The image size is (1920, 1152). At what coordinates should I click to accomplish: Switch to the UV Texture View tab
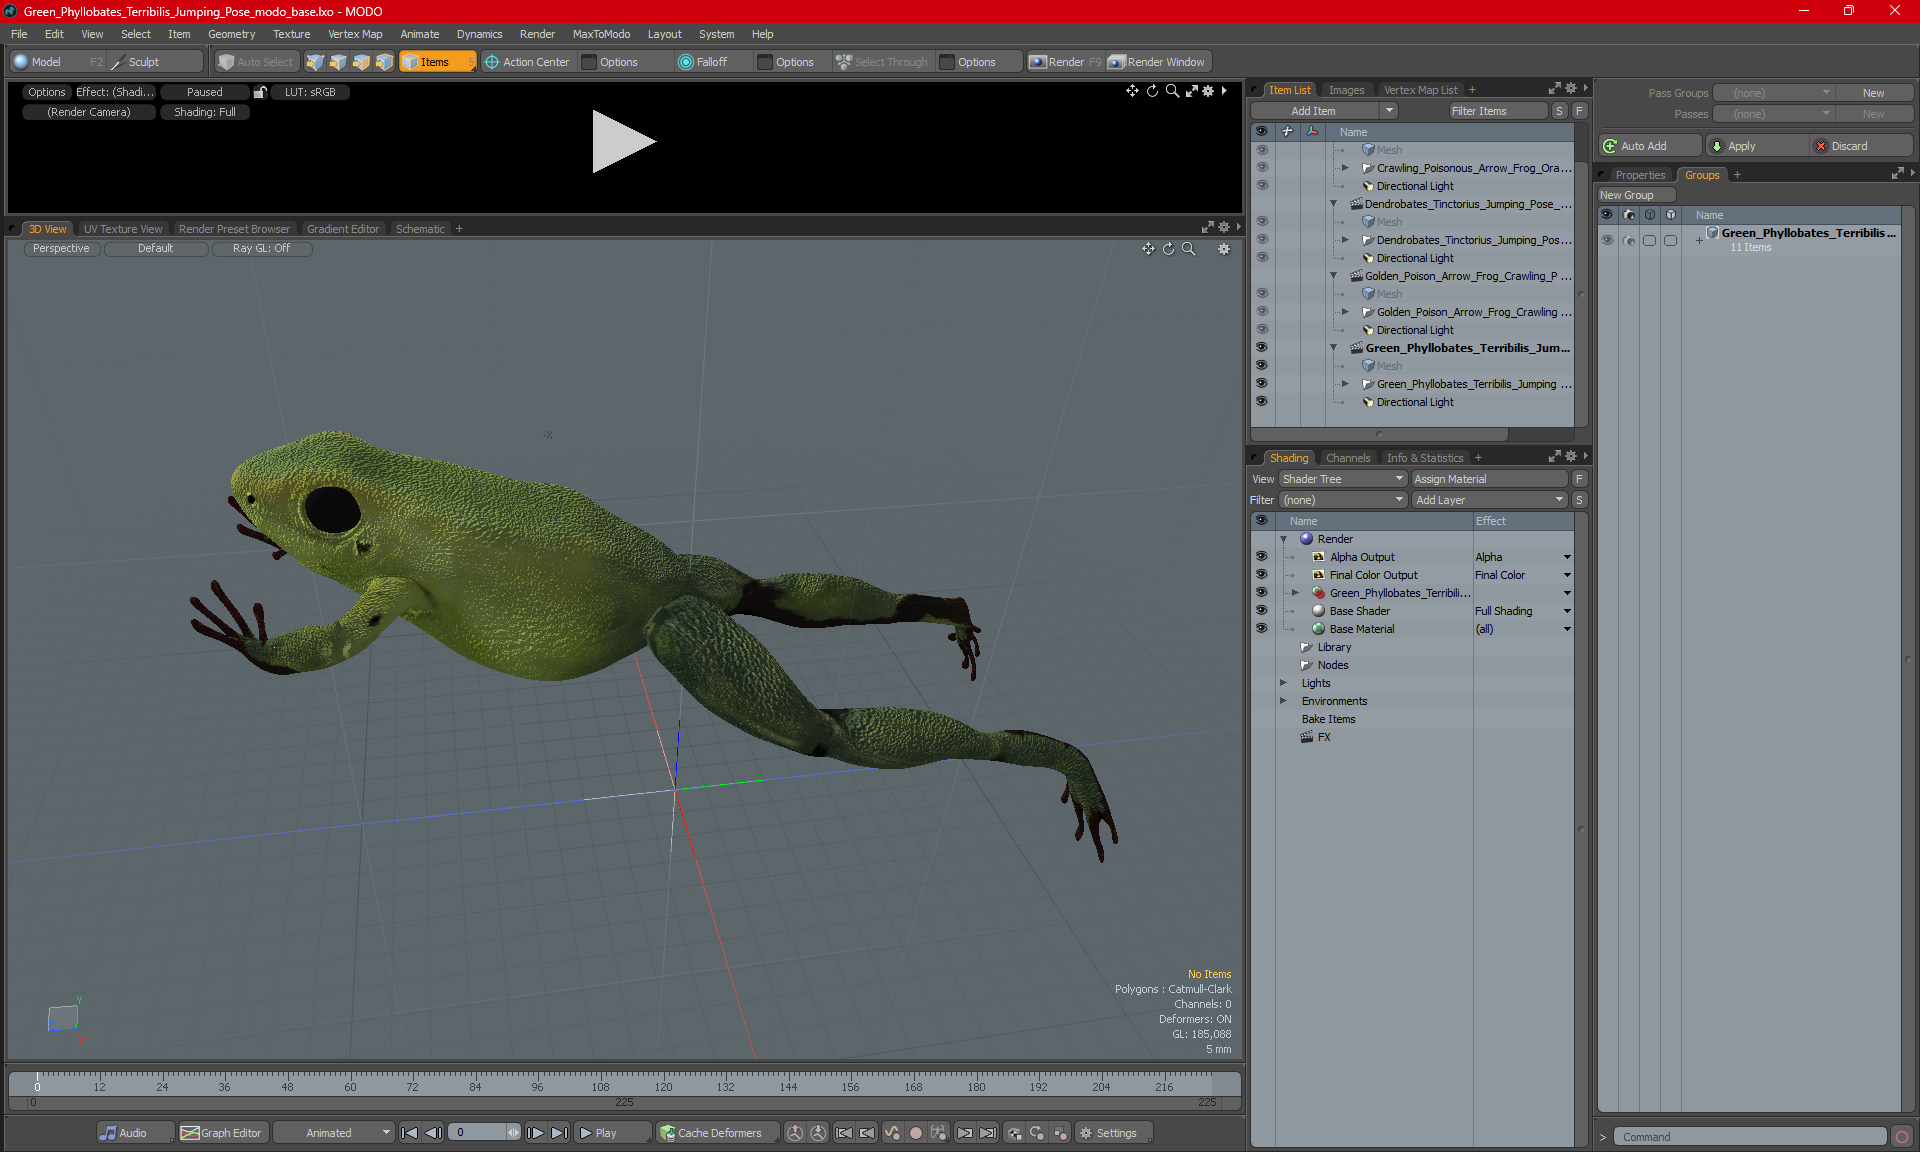pos(123,229)
